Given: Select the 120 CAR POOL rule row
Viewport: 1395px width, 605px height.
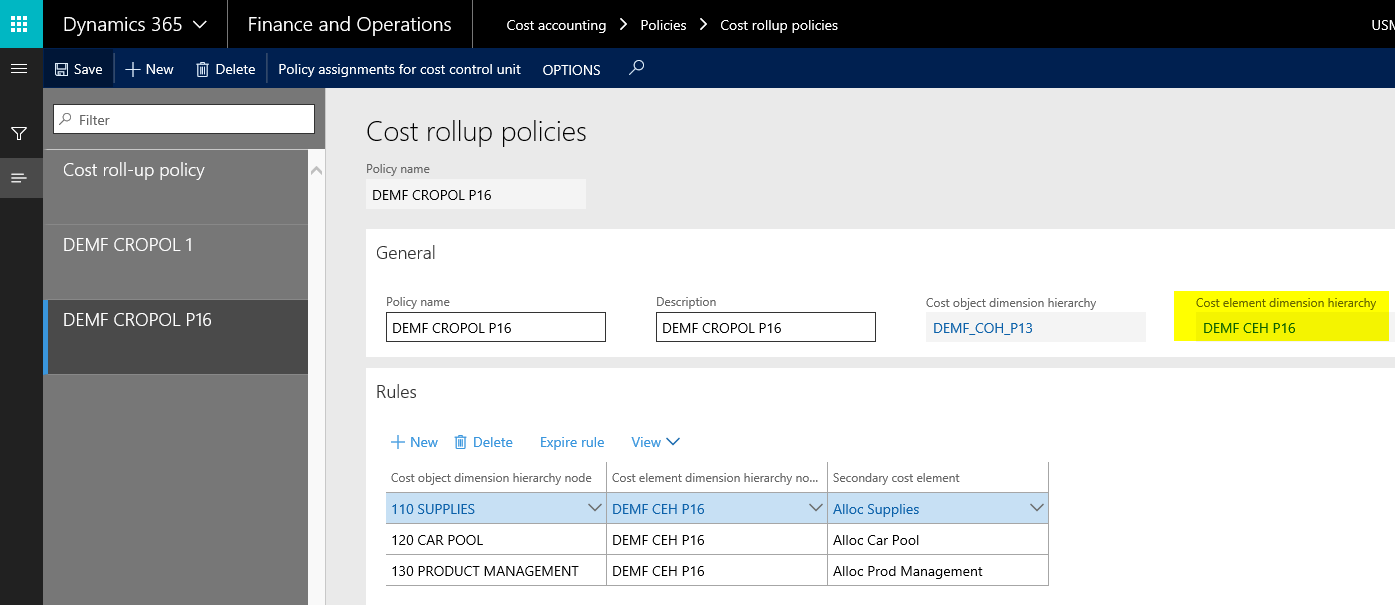Looking at the screenshot, I should (x=495, y=540).
